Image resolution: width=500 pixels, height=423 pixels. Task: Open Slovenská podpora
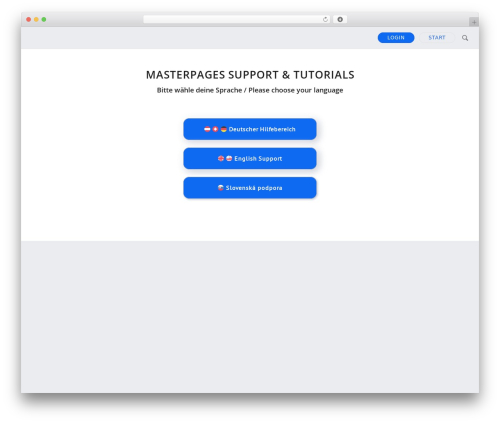(x=250, y=188)
